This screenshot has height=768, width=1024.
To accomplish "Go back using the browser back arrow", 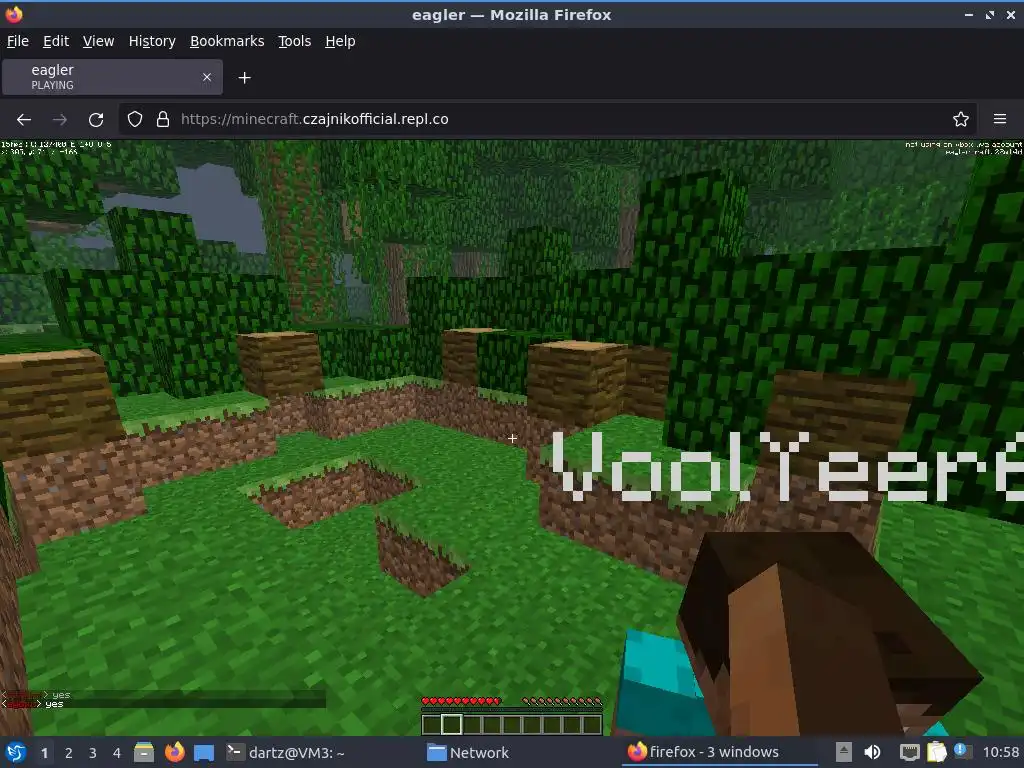I will 24,120.
